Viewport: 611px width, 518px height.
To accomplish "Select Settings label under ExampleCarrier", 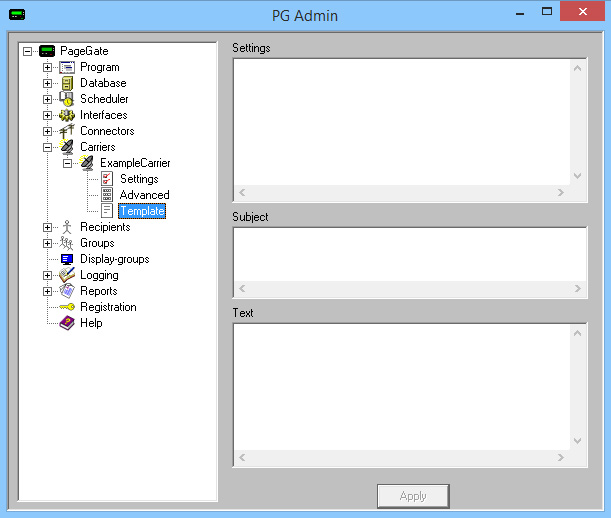I will (x=139, y=179).
